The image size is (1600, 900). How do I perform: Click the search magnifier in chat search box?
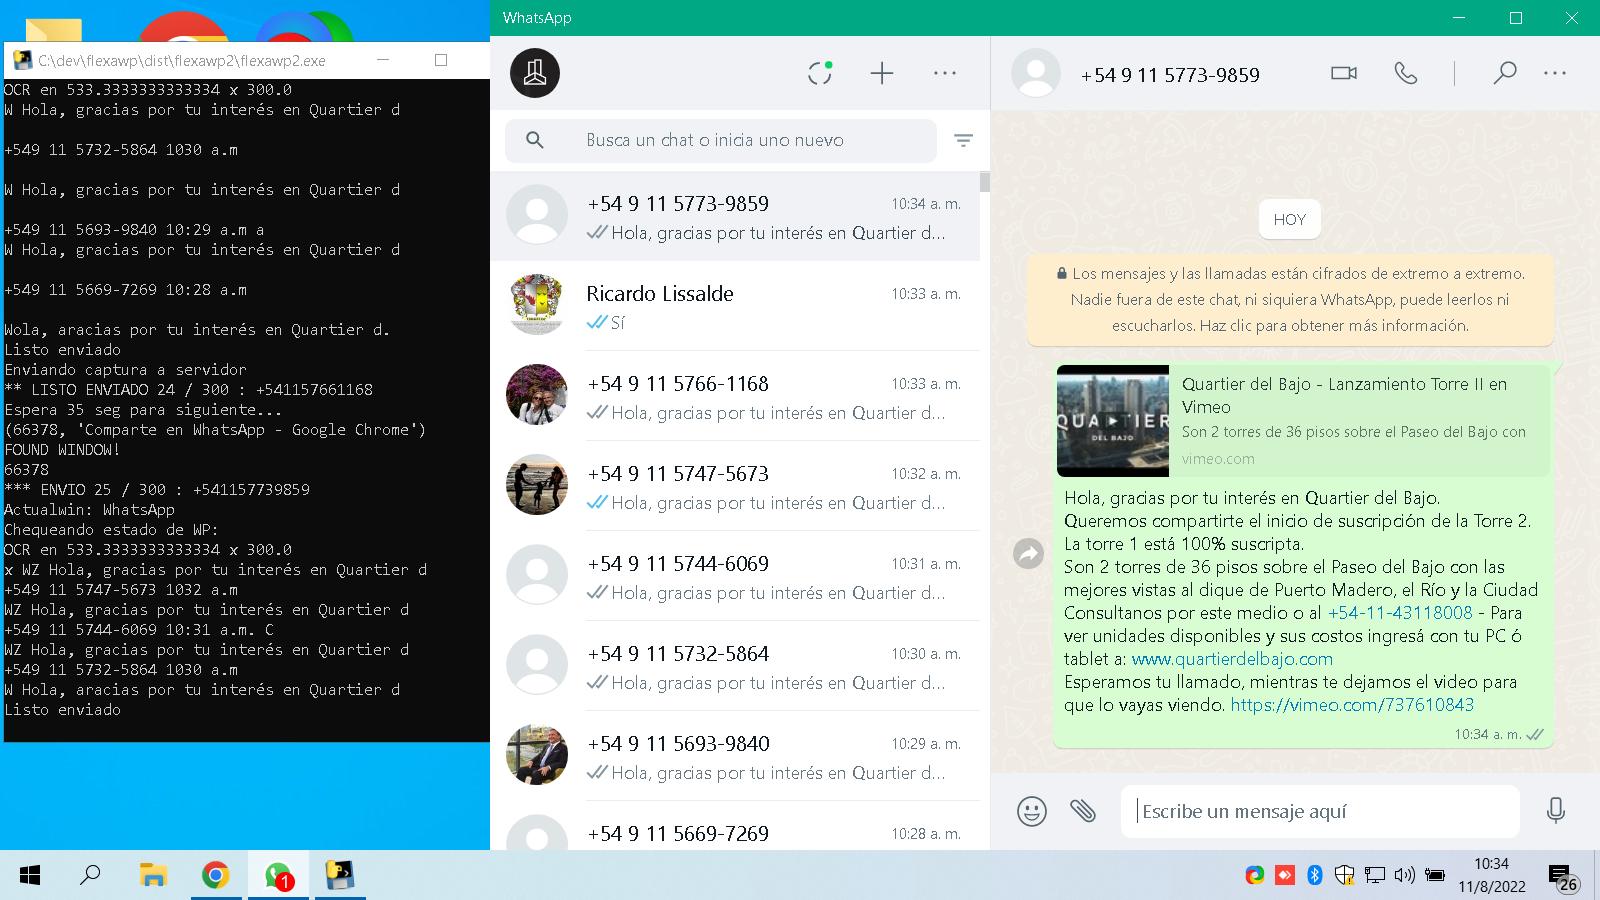535,140
